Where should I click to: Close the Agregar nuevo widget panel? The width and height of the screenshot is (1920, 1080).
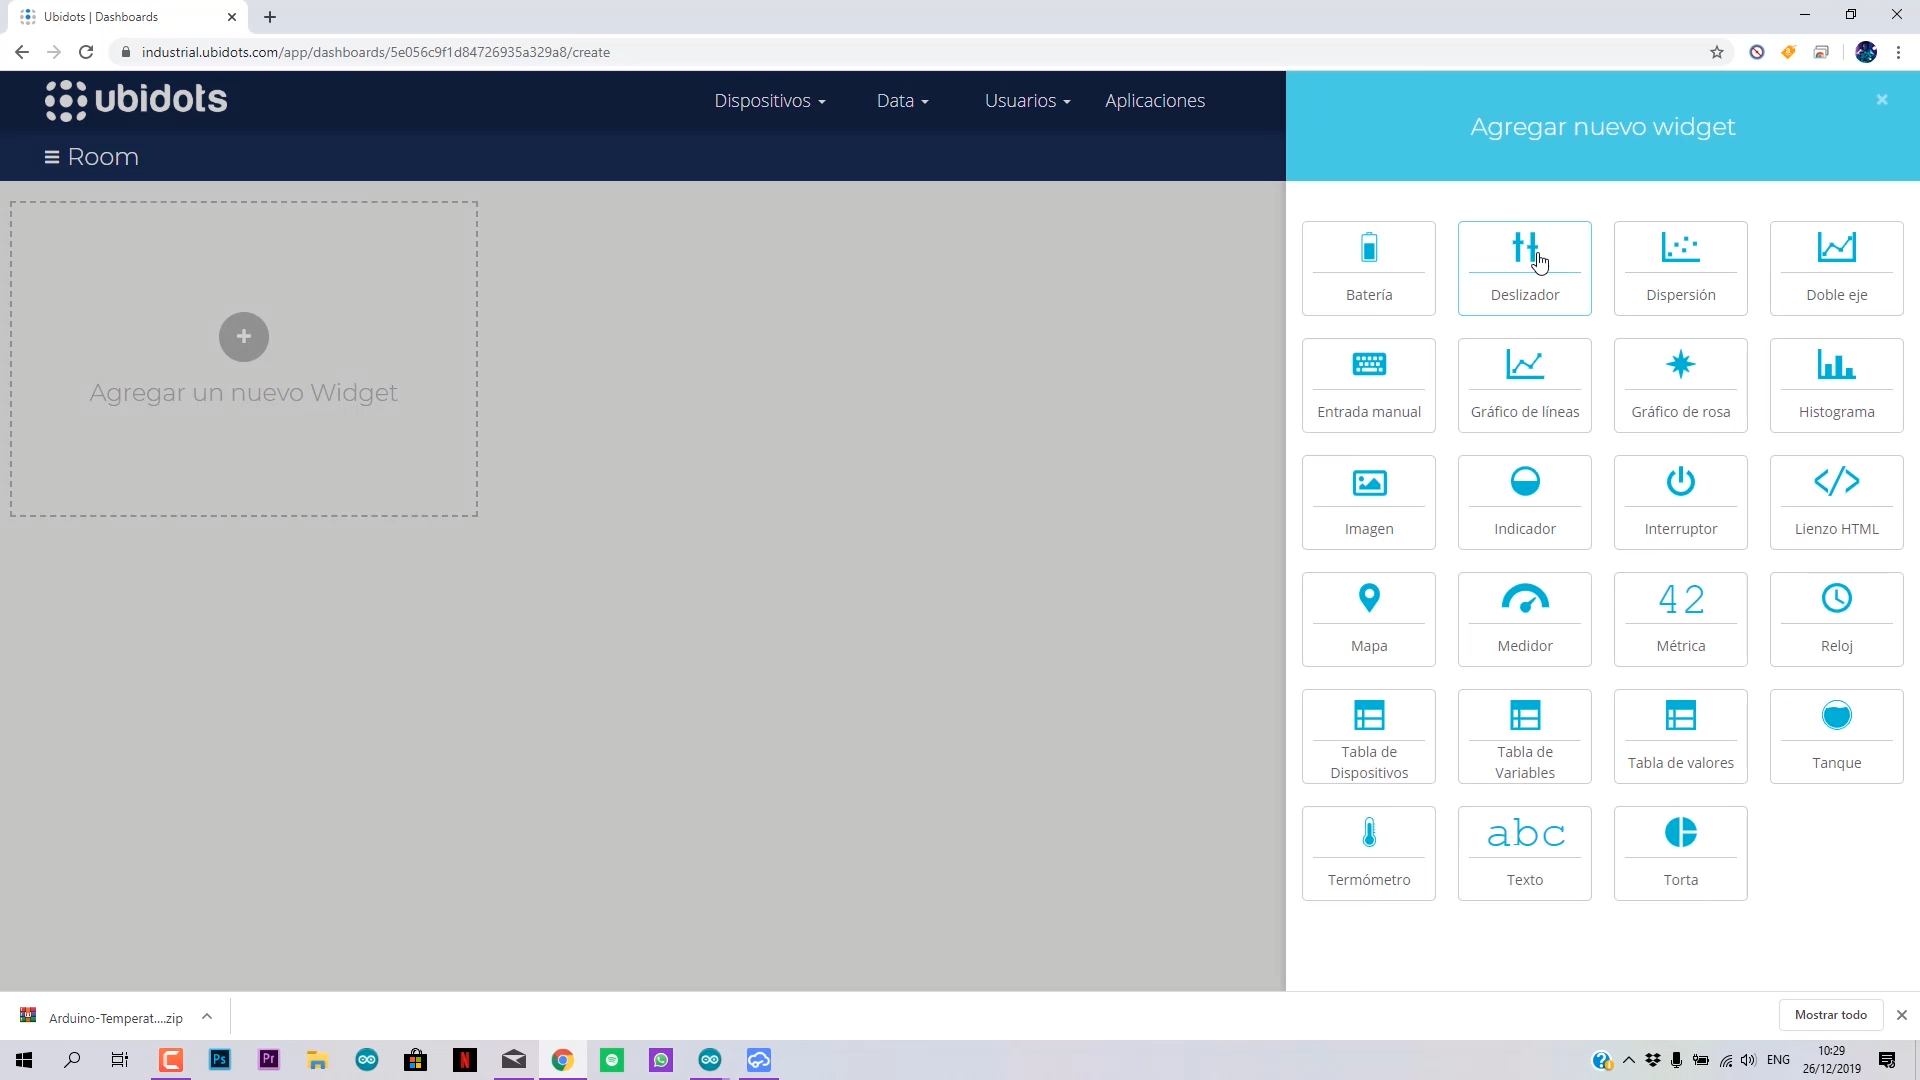[x=1881, y=100]
